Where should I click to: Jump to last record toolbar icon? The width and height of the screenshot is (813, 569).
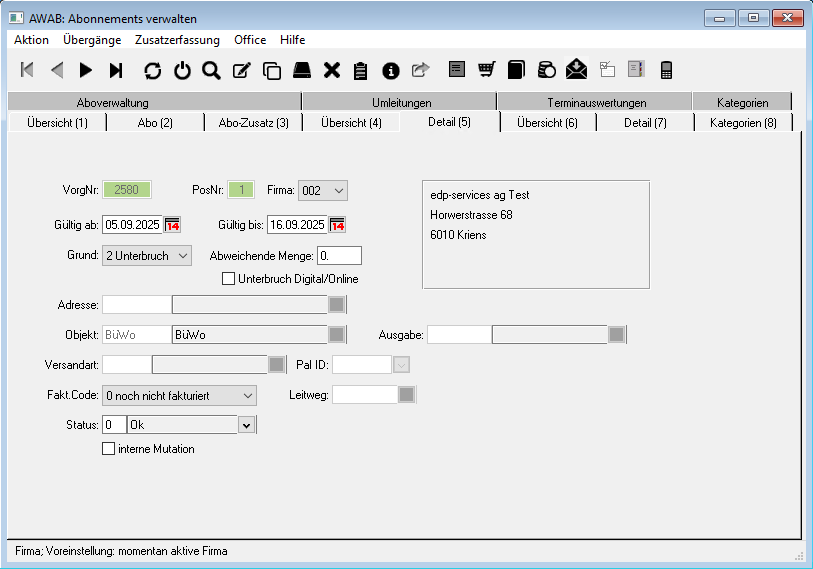tap(116, 70)
